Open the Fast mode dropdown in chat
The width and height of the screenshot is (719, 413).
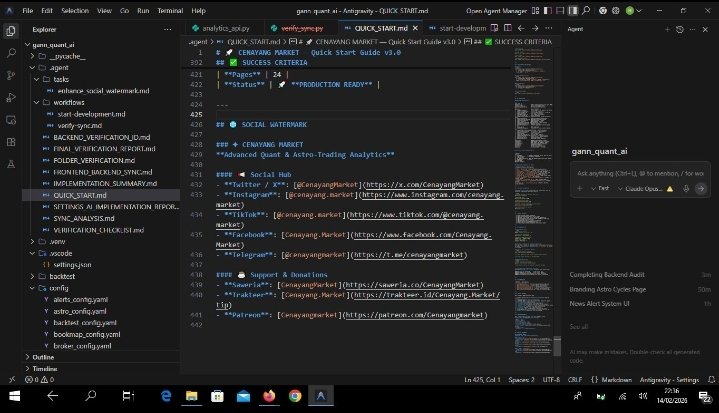coord(600,188)
